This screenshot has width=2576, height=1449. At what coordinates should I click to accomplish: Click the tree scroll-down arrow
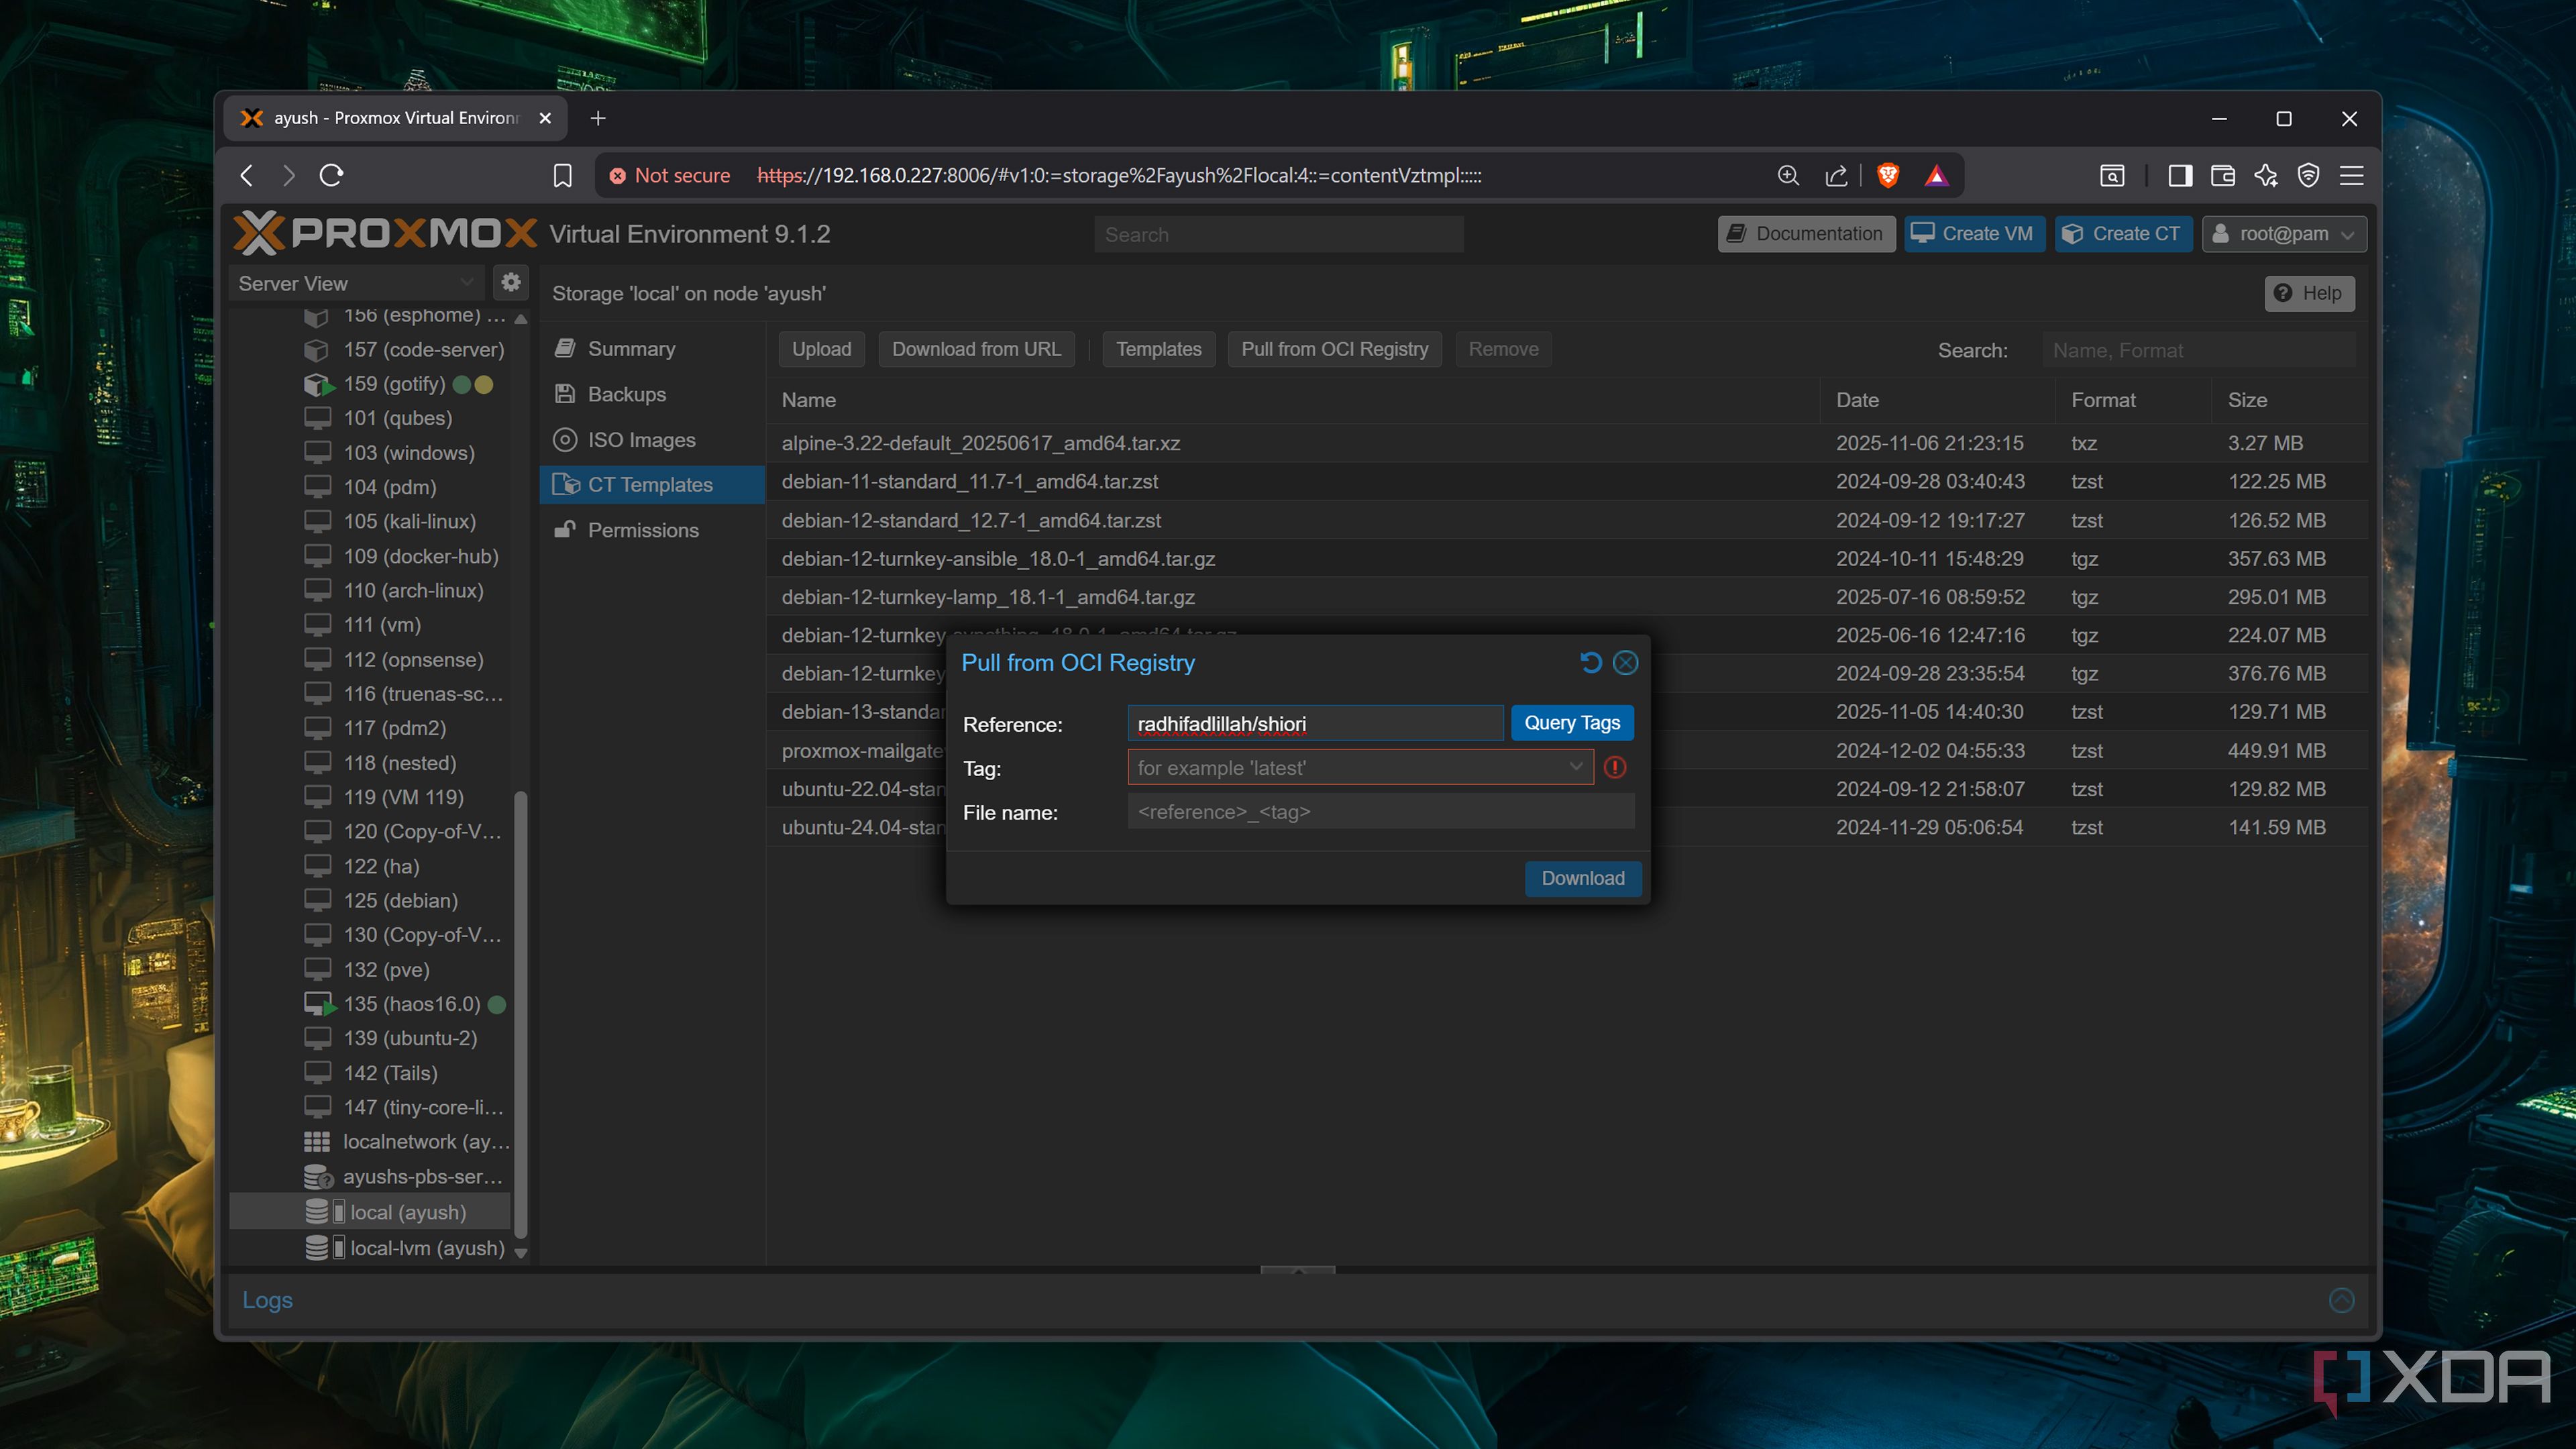click(521, 1253)
